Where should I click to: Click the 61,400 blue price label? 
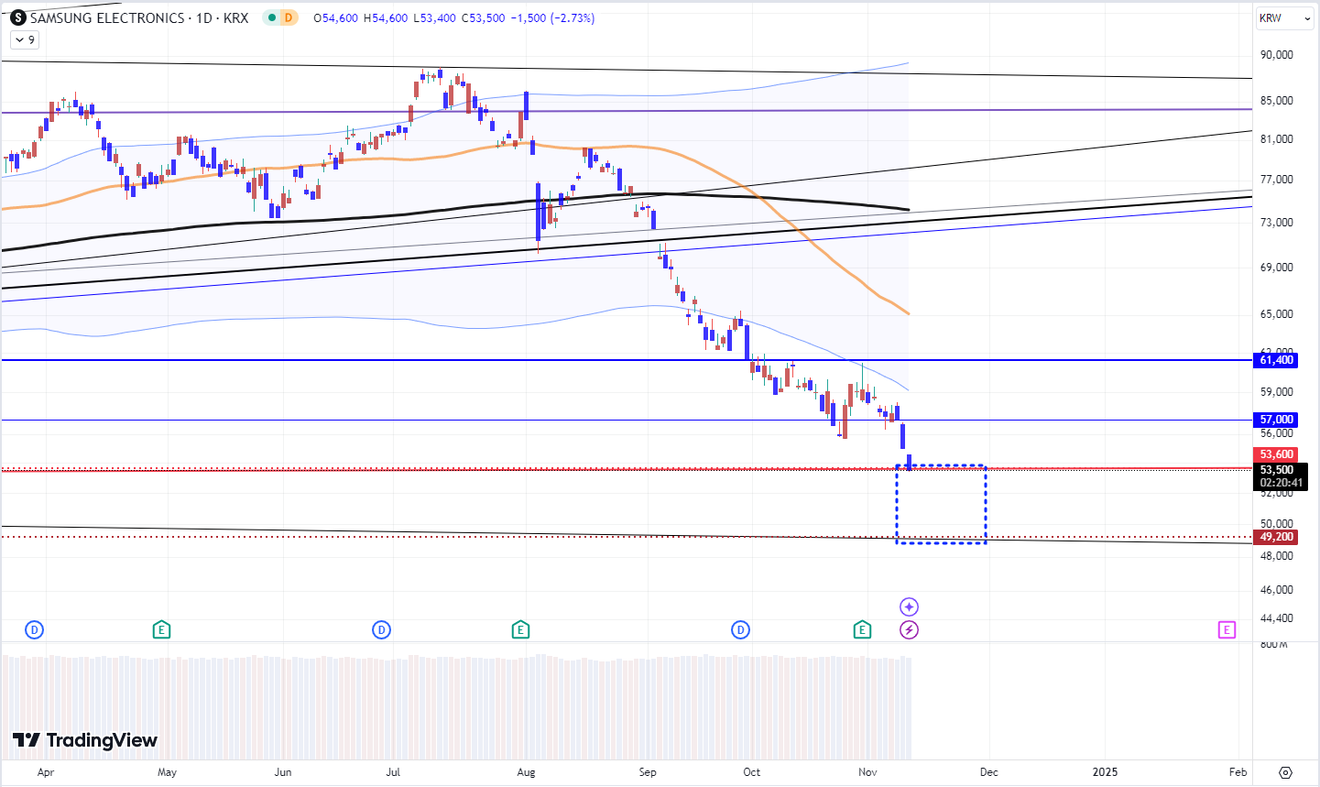[1277, 360]
